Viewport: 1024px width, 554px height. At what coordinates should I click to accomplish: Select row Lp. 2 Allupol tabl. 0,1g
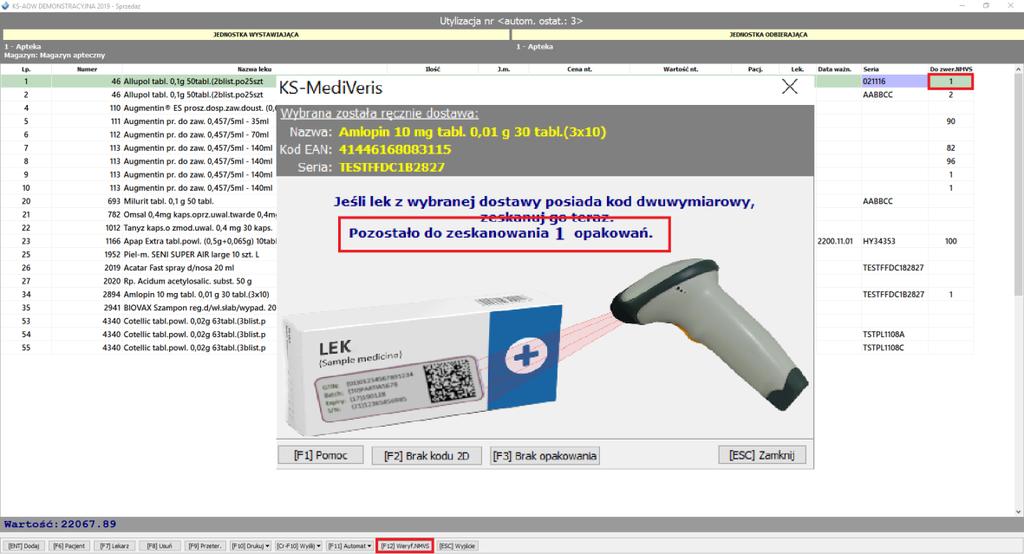click(138, 95)
